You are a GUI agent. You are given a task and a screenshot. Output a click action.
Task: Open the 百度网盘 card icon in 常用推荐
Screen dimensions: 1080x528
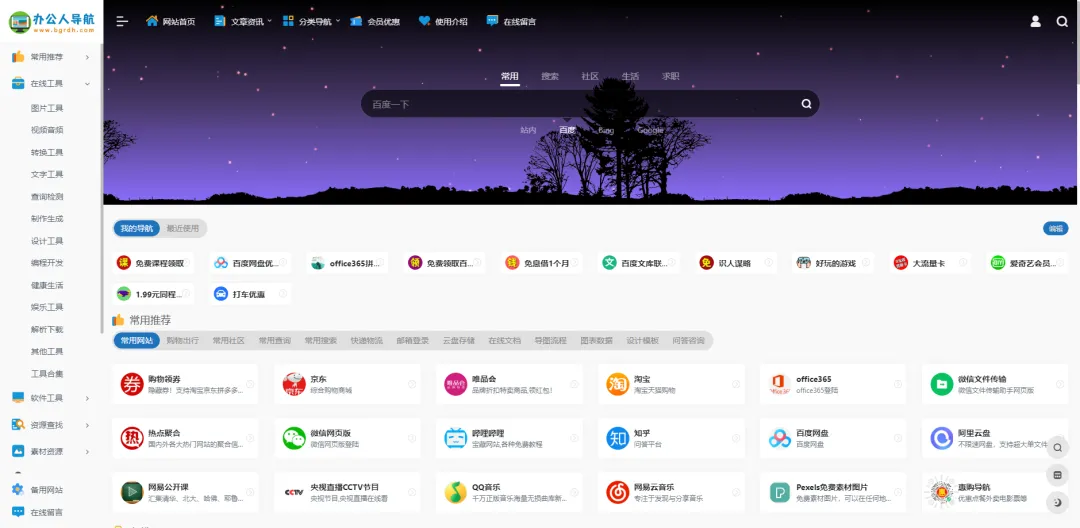click(780, 438)
